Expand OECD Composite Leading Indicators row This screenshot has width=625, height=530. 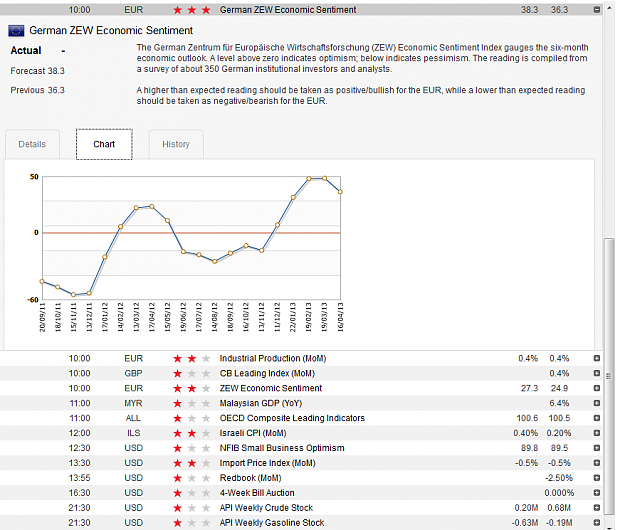(x=597, y=418)
